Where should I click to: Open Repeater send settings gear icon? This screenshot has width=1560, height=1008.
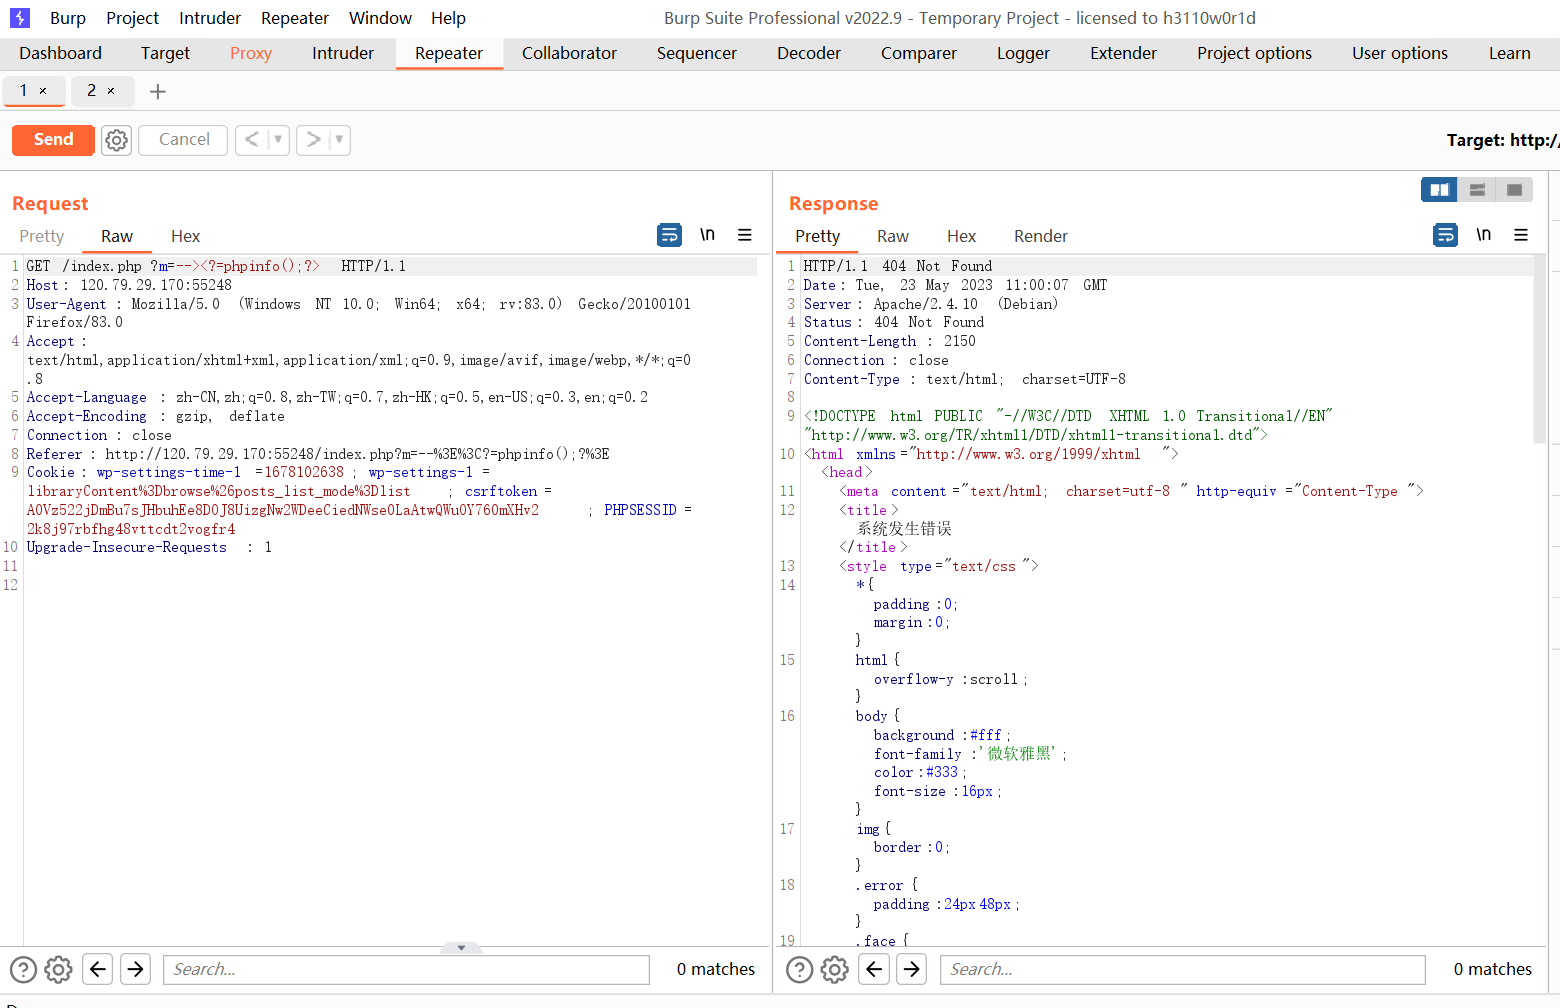pos(117,140)
